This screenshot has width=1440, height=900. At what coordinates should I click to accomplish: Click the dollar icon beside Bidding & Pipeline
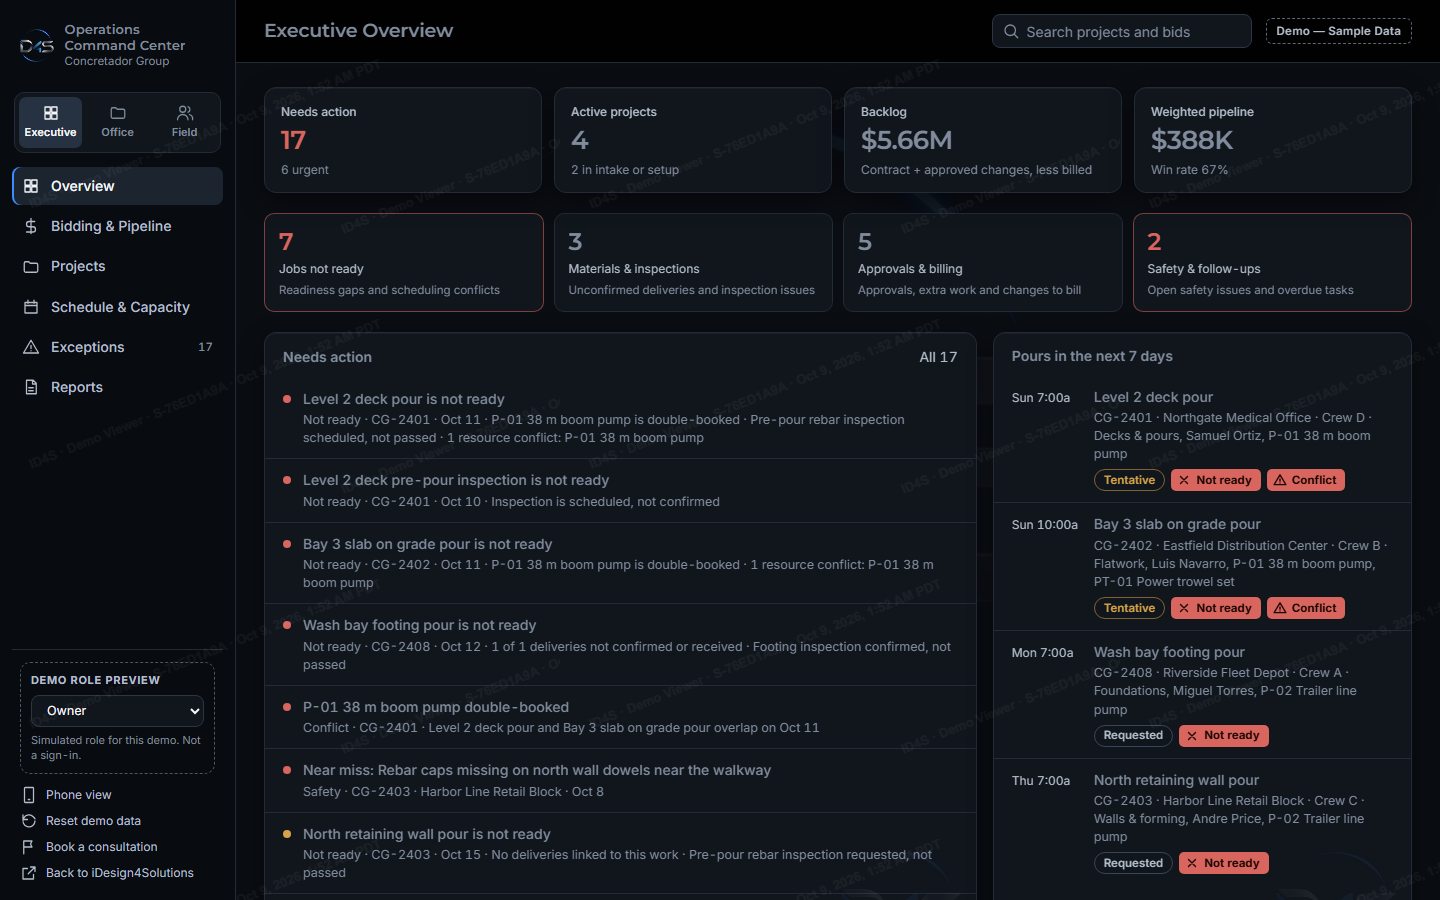point(31,227)
